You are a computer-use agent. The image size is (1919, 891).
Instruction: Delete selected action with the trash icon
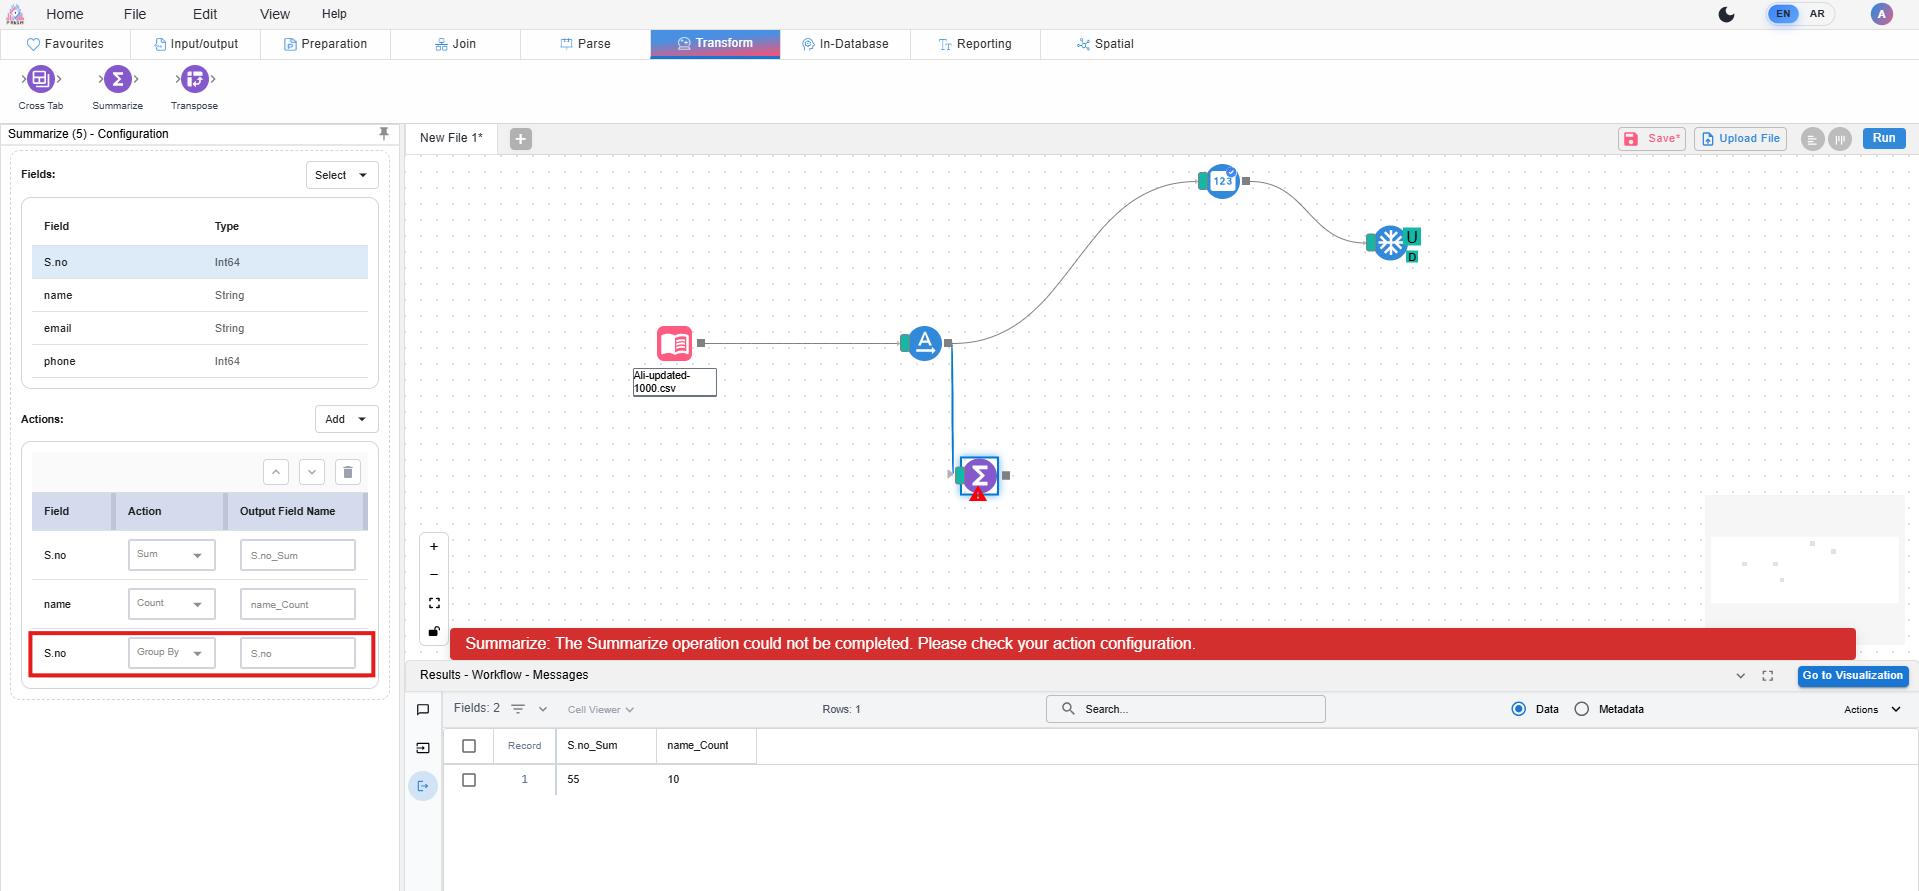tap(348, 472)
